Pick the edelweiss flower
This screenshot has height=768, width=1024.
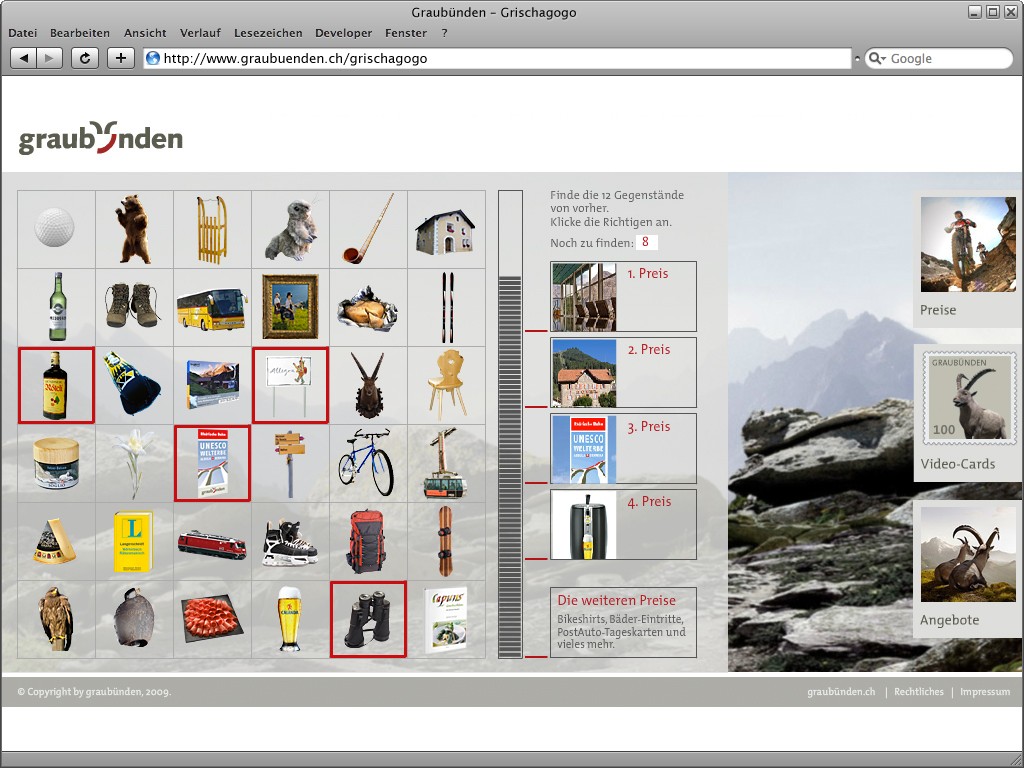coord(133,462)
